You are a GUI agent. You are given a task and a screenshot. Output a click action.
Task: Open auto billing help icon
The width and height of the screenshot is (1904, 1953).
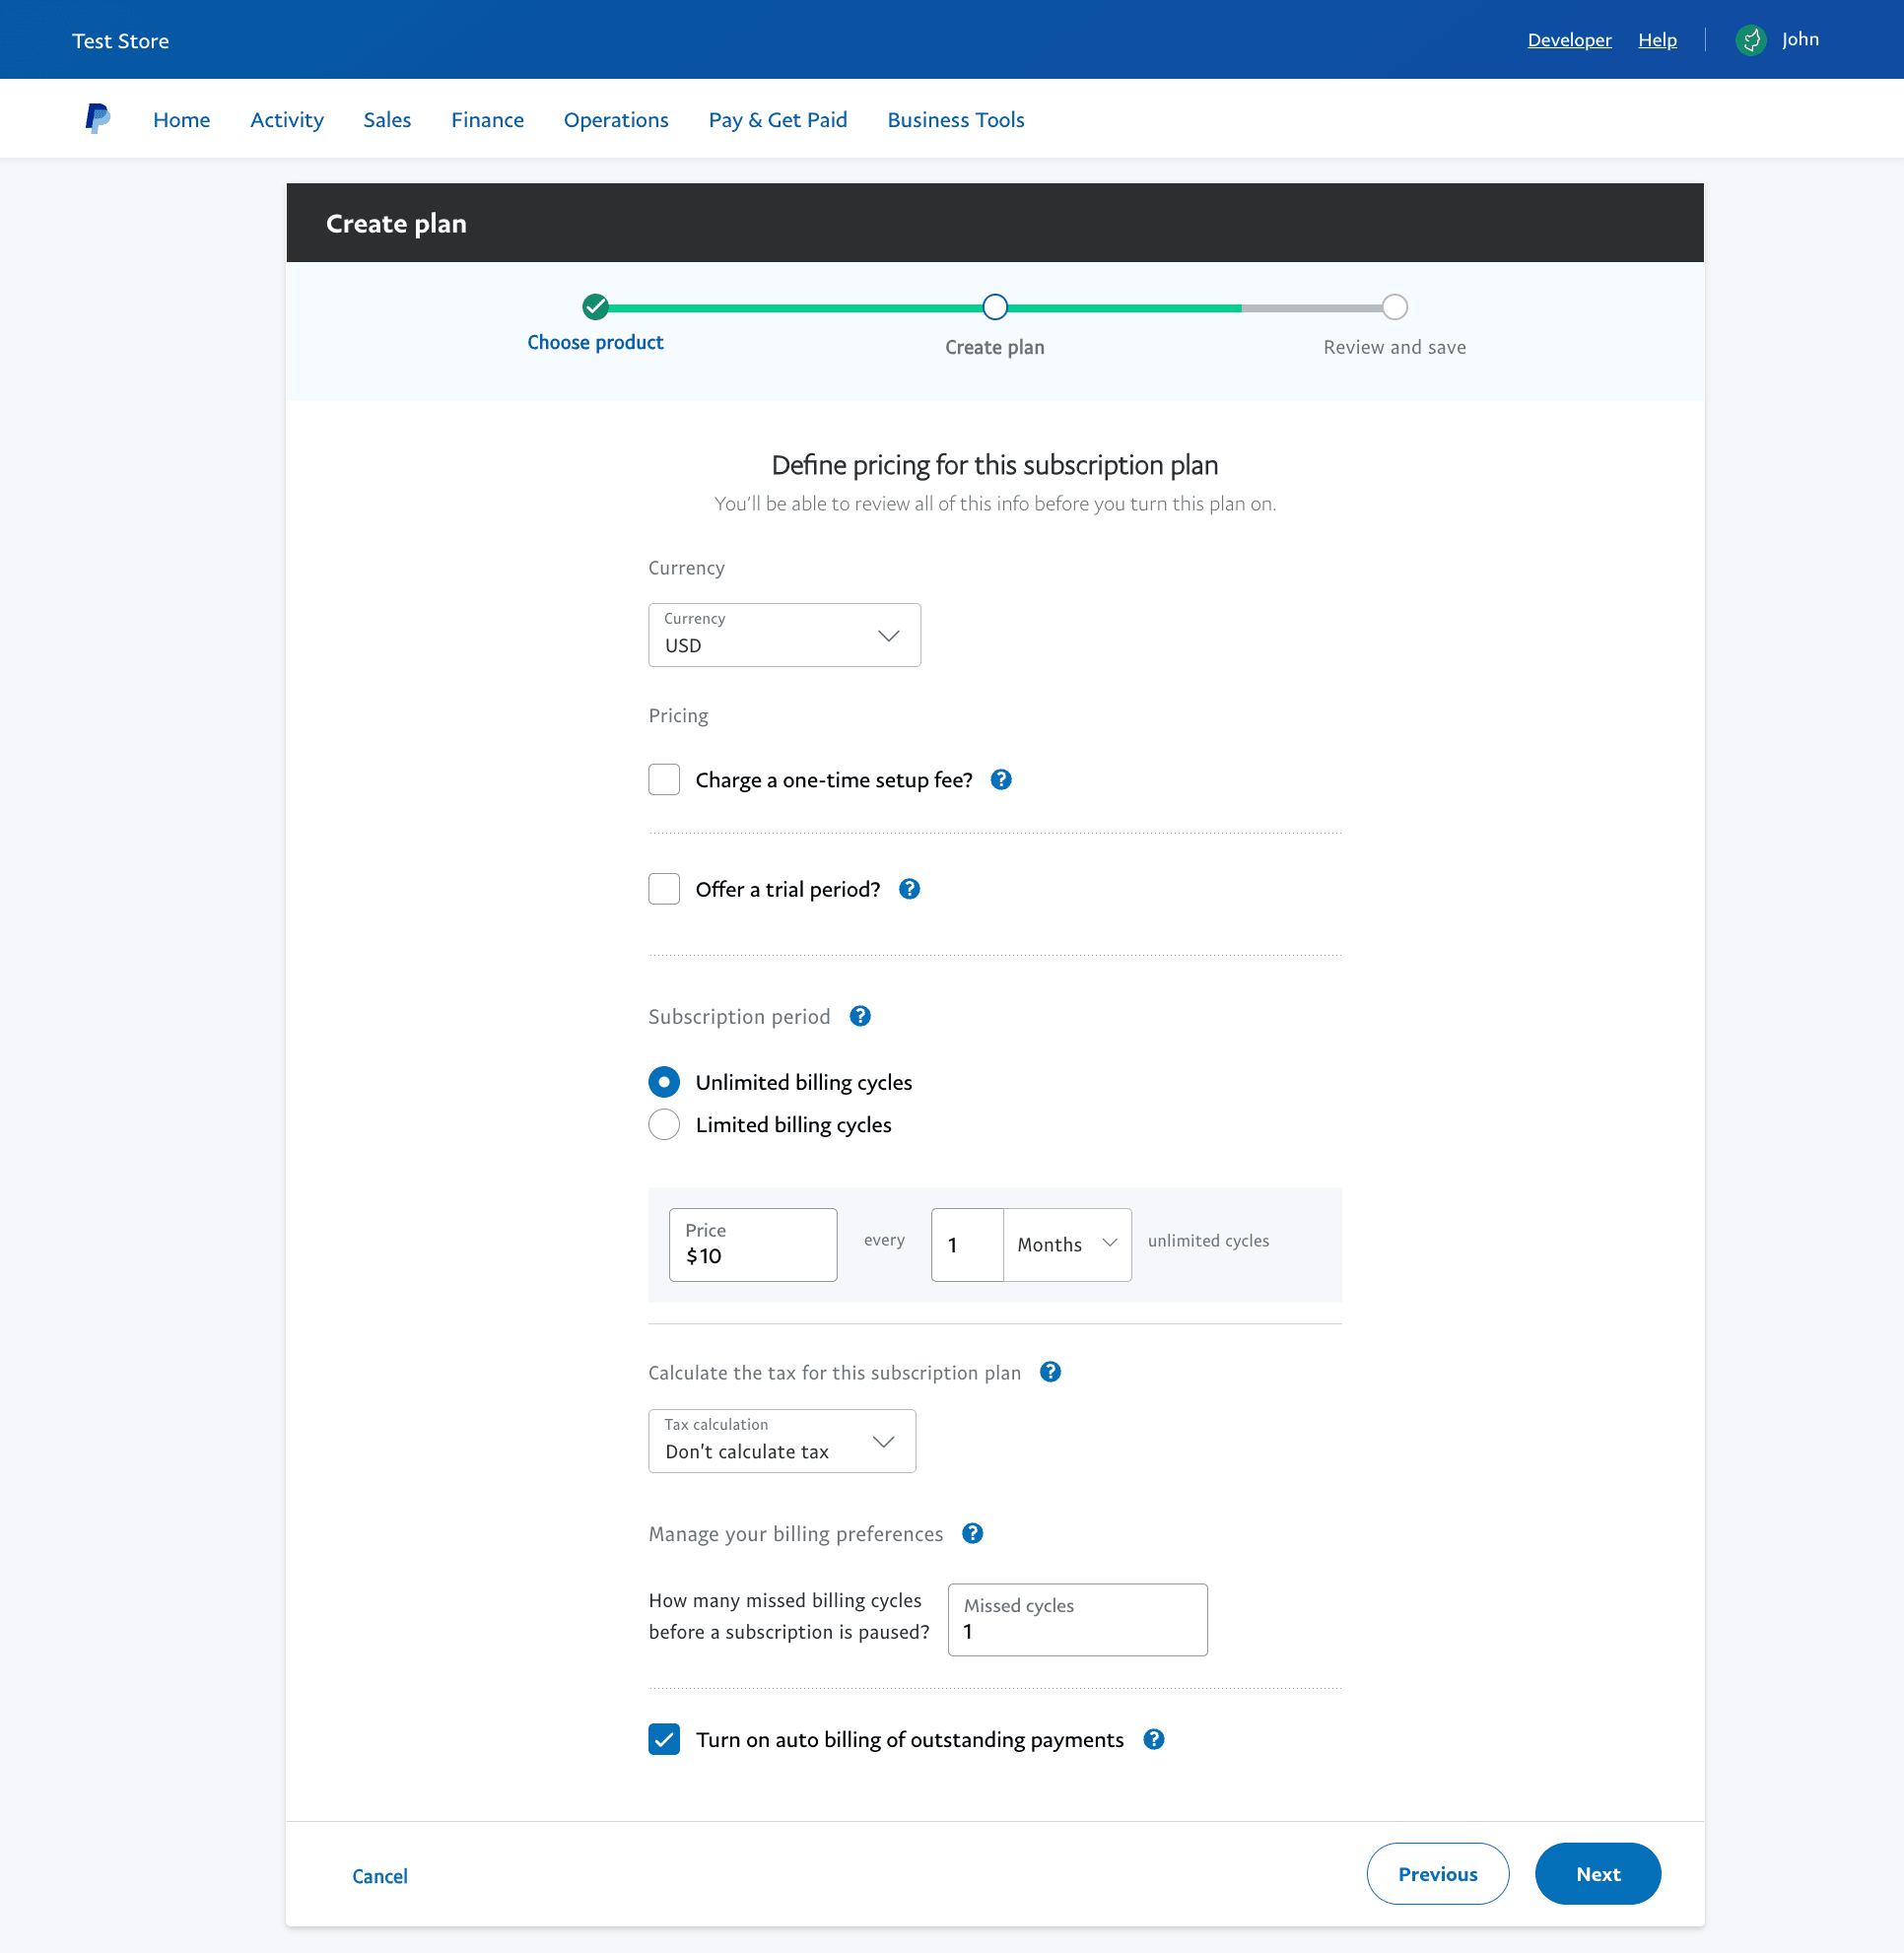[x=1153, y=1739]
